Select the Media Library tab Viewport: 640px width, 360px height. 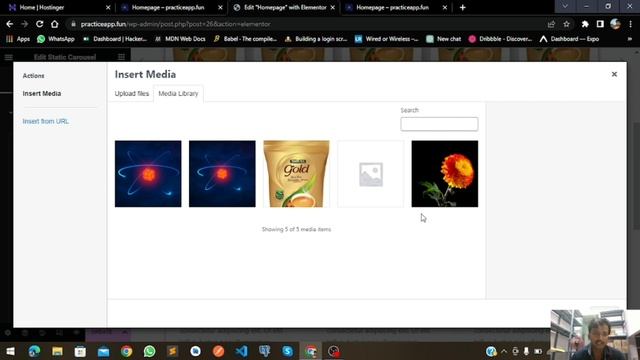coord(178,93)
